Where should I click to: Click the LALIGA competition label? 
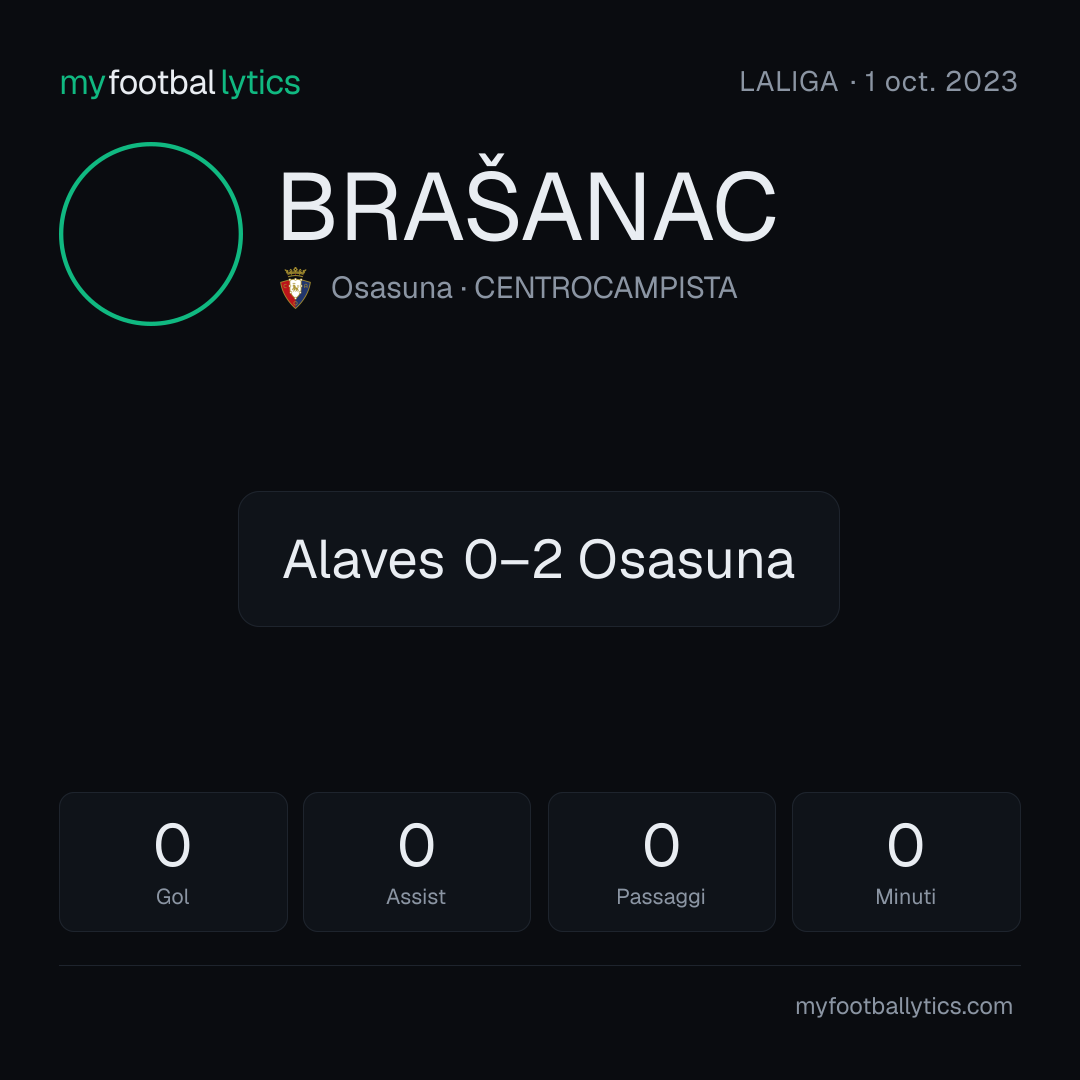point(789,82)
